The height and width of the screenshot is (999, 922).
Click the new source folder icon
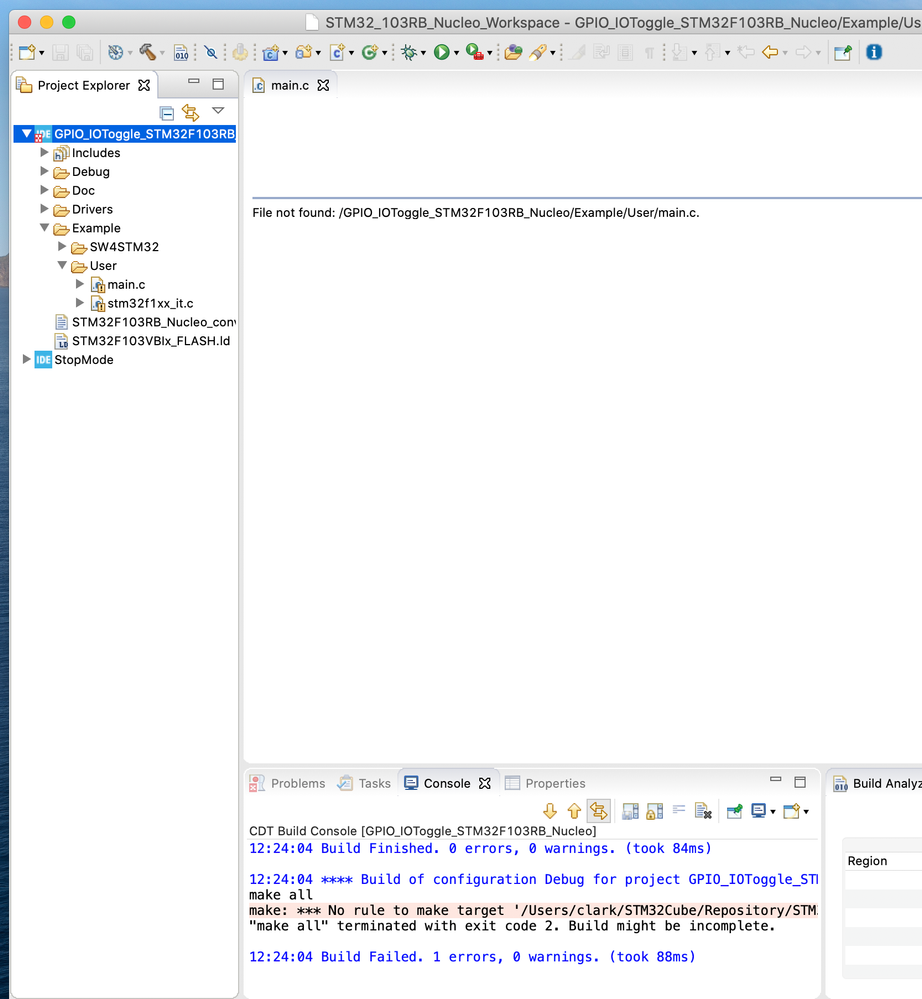pos(304,52)
